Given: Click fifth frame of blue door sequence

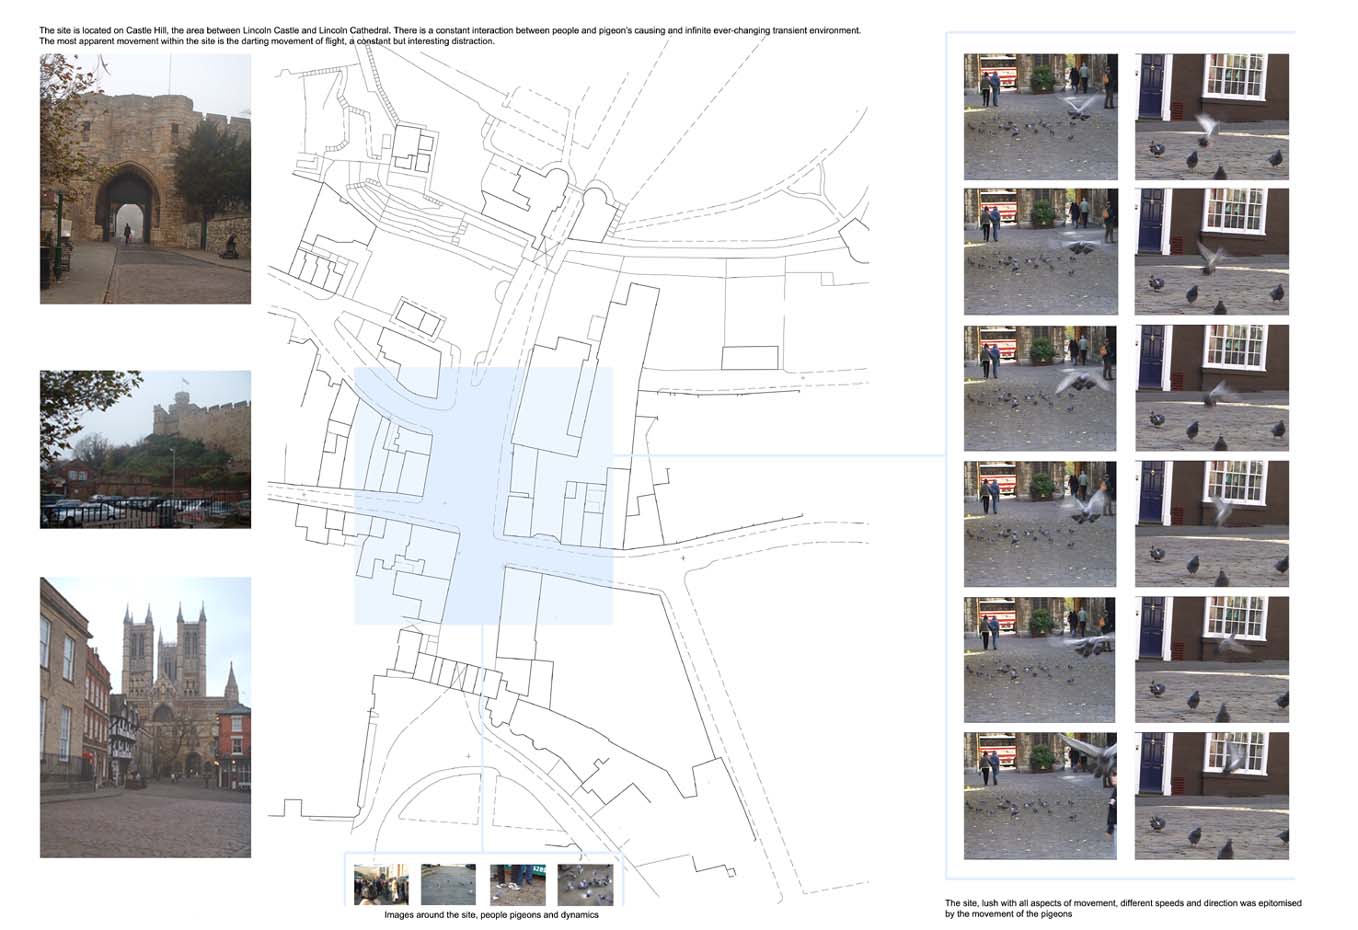Looking at the screenshot, I should [x=1212, y=659].
